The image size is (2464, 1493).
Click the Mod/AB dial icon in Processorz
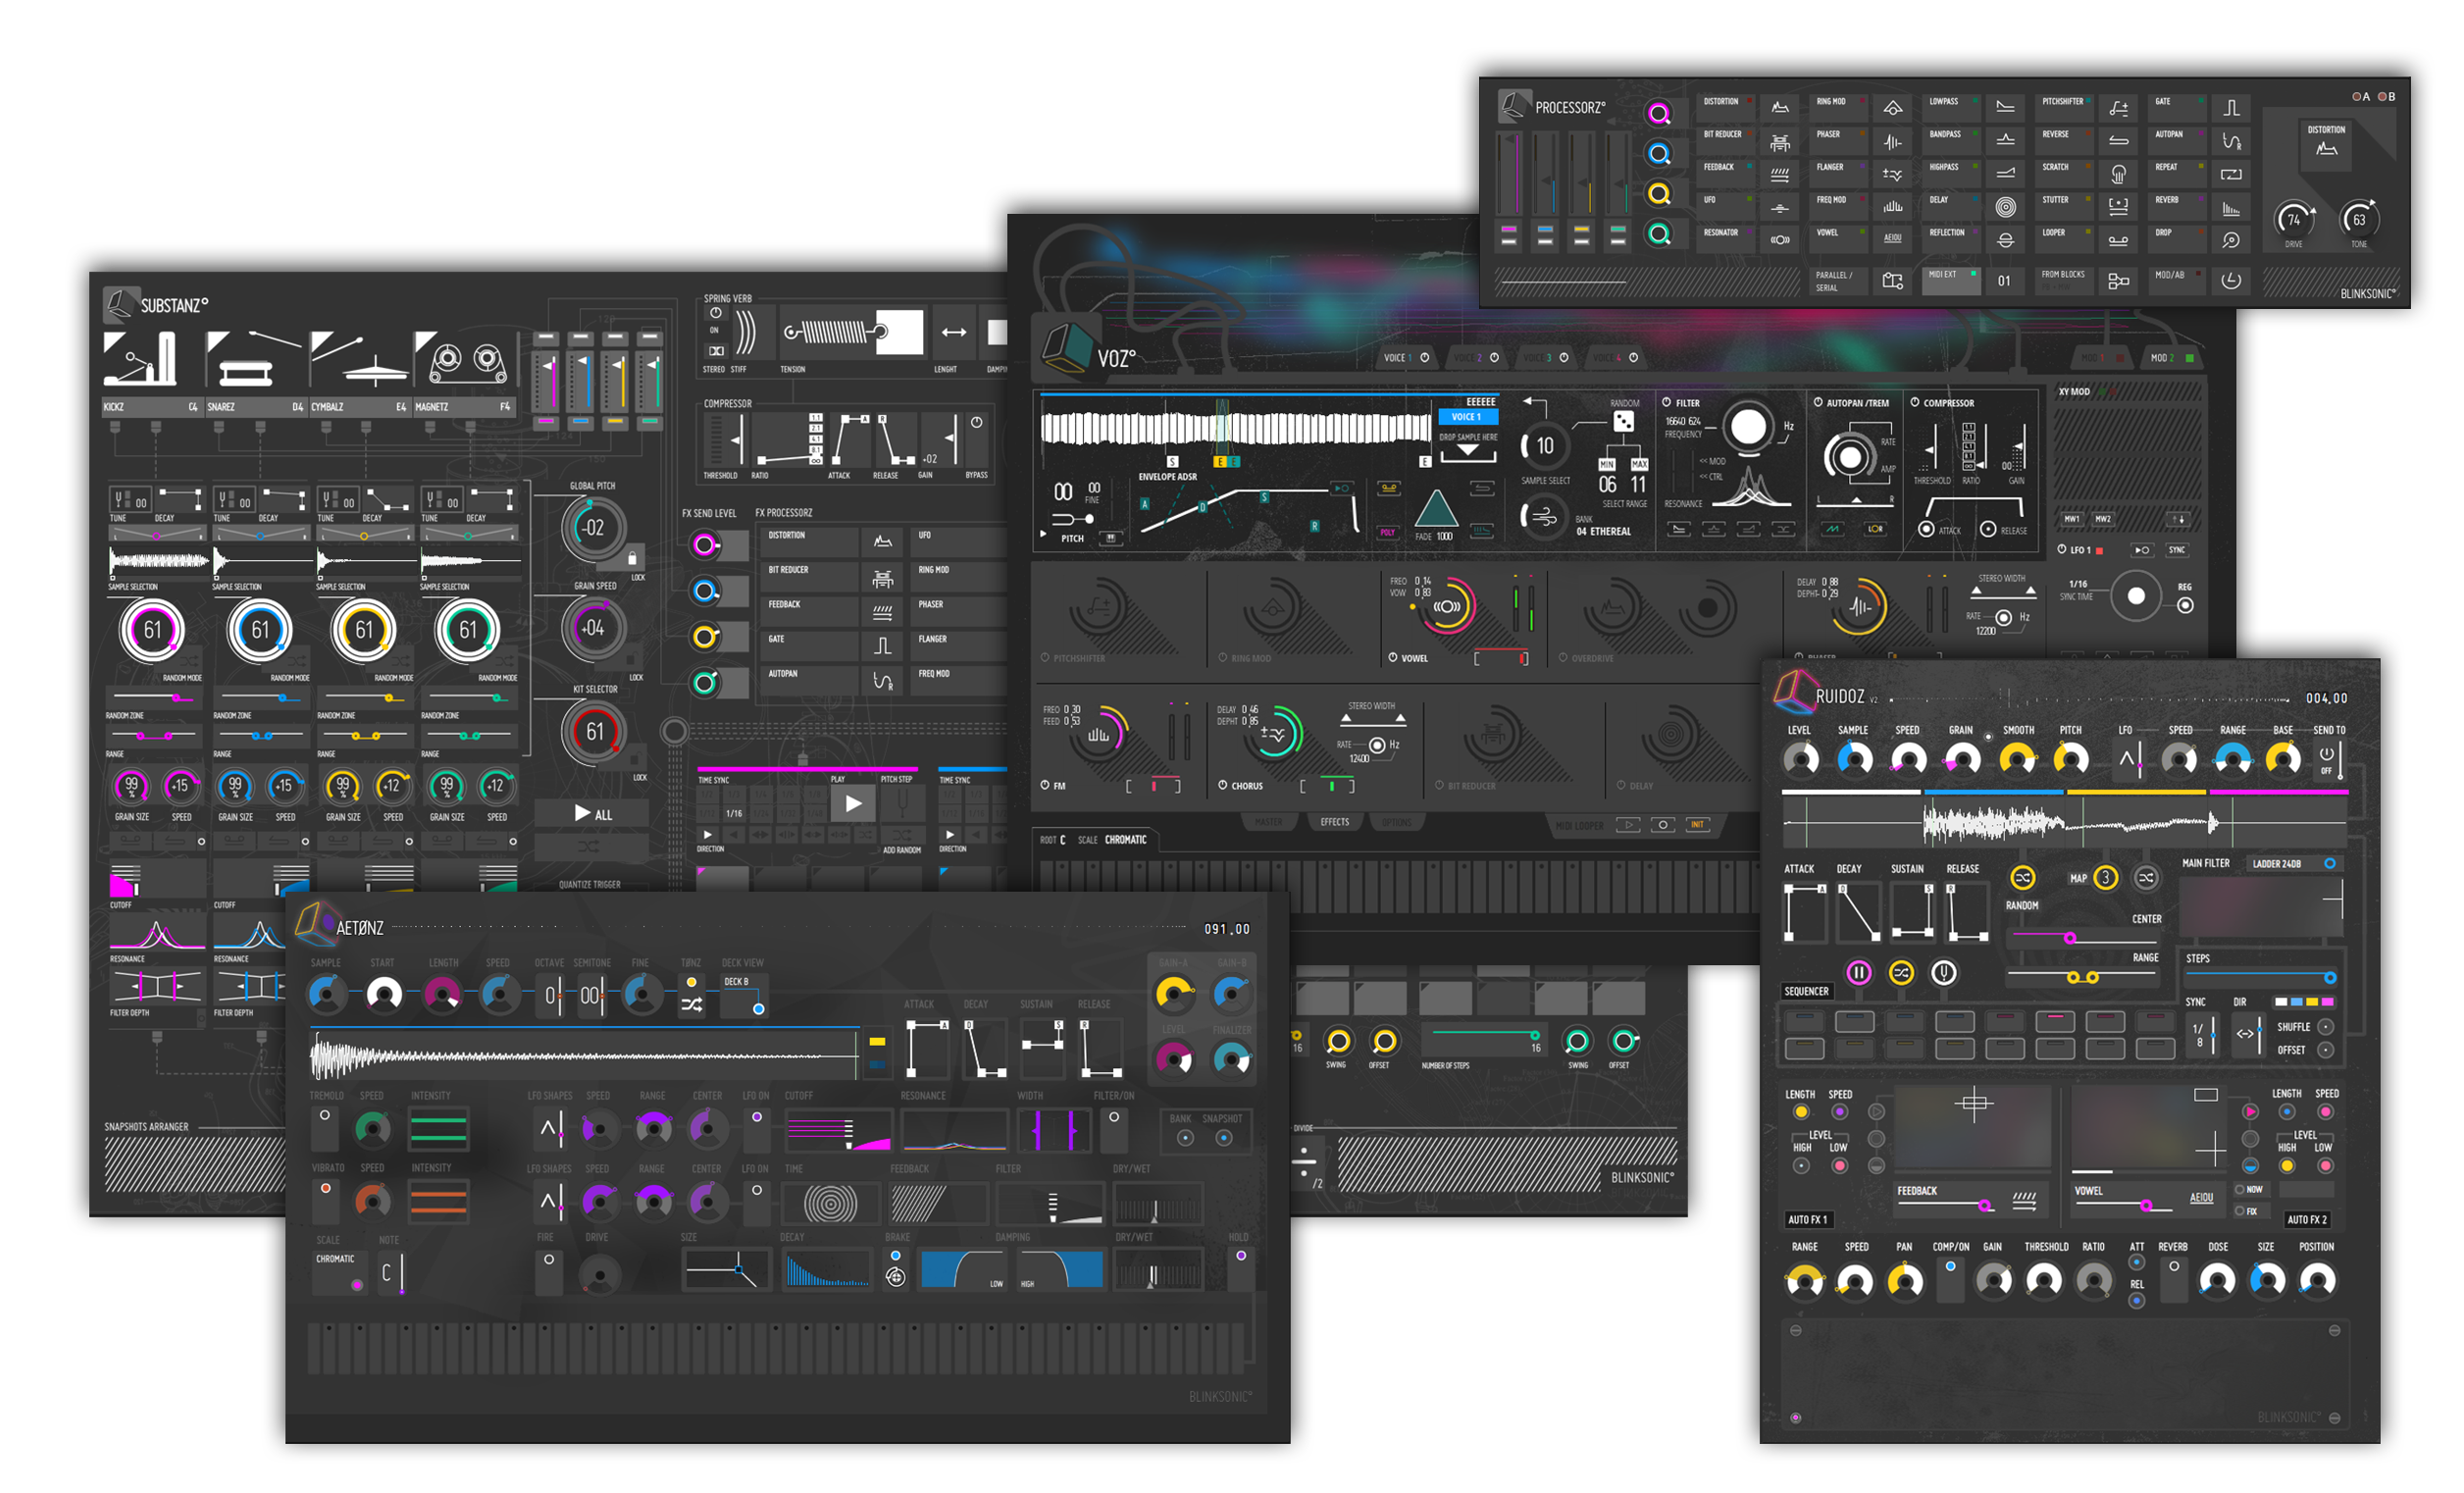pyautogui.click(x=2231, y=281)
